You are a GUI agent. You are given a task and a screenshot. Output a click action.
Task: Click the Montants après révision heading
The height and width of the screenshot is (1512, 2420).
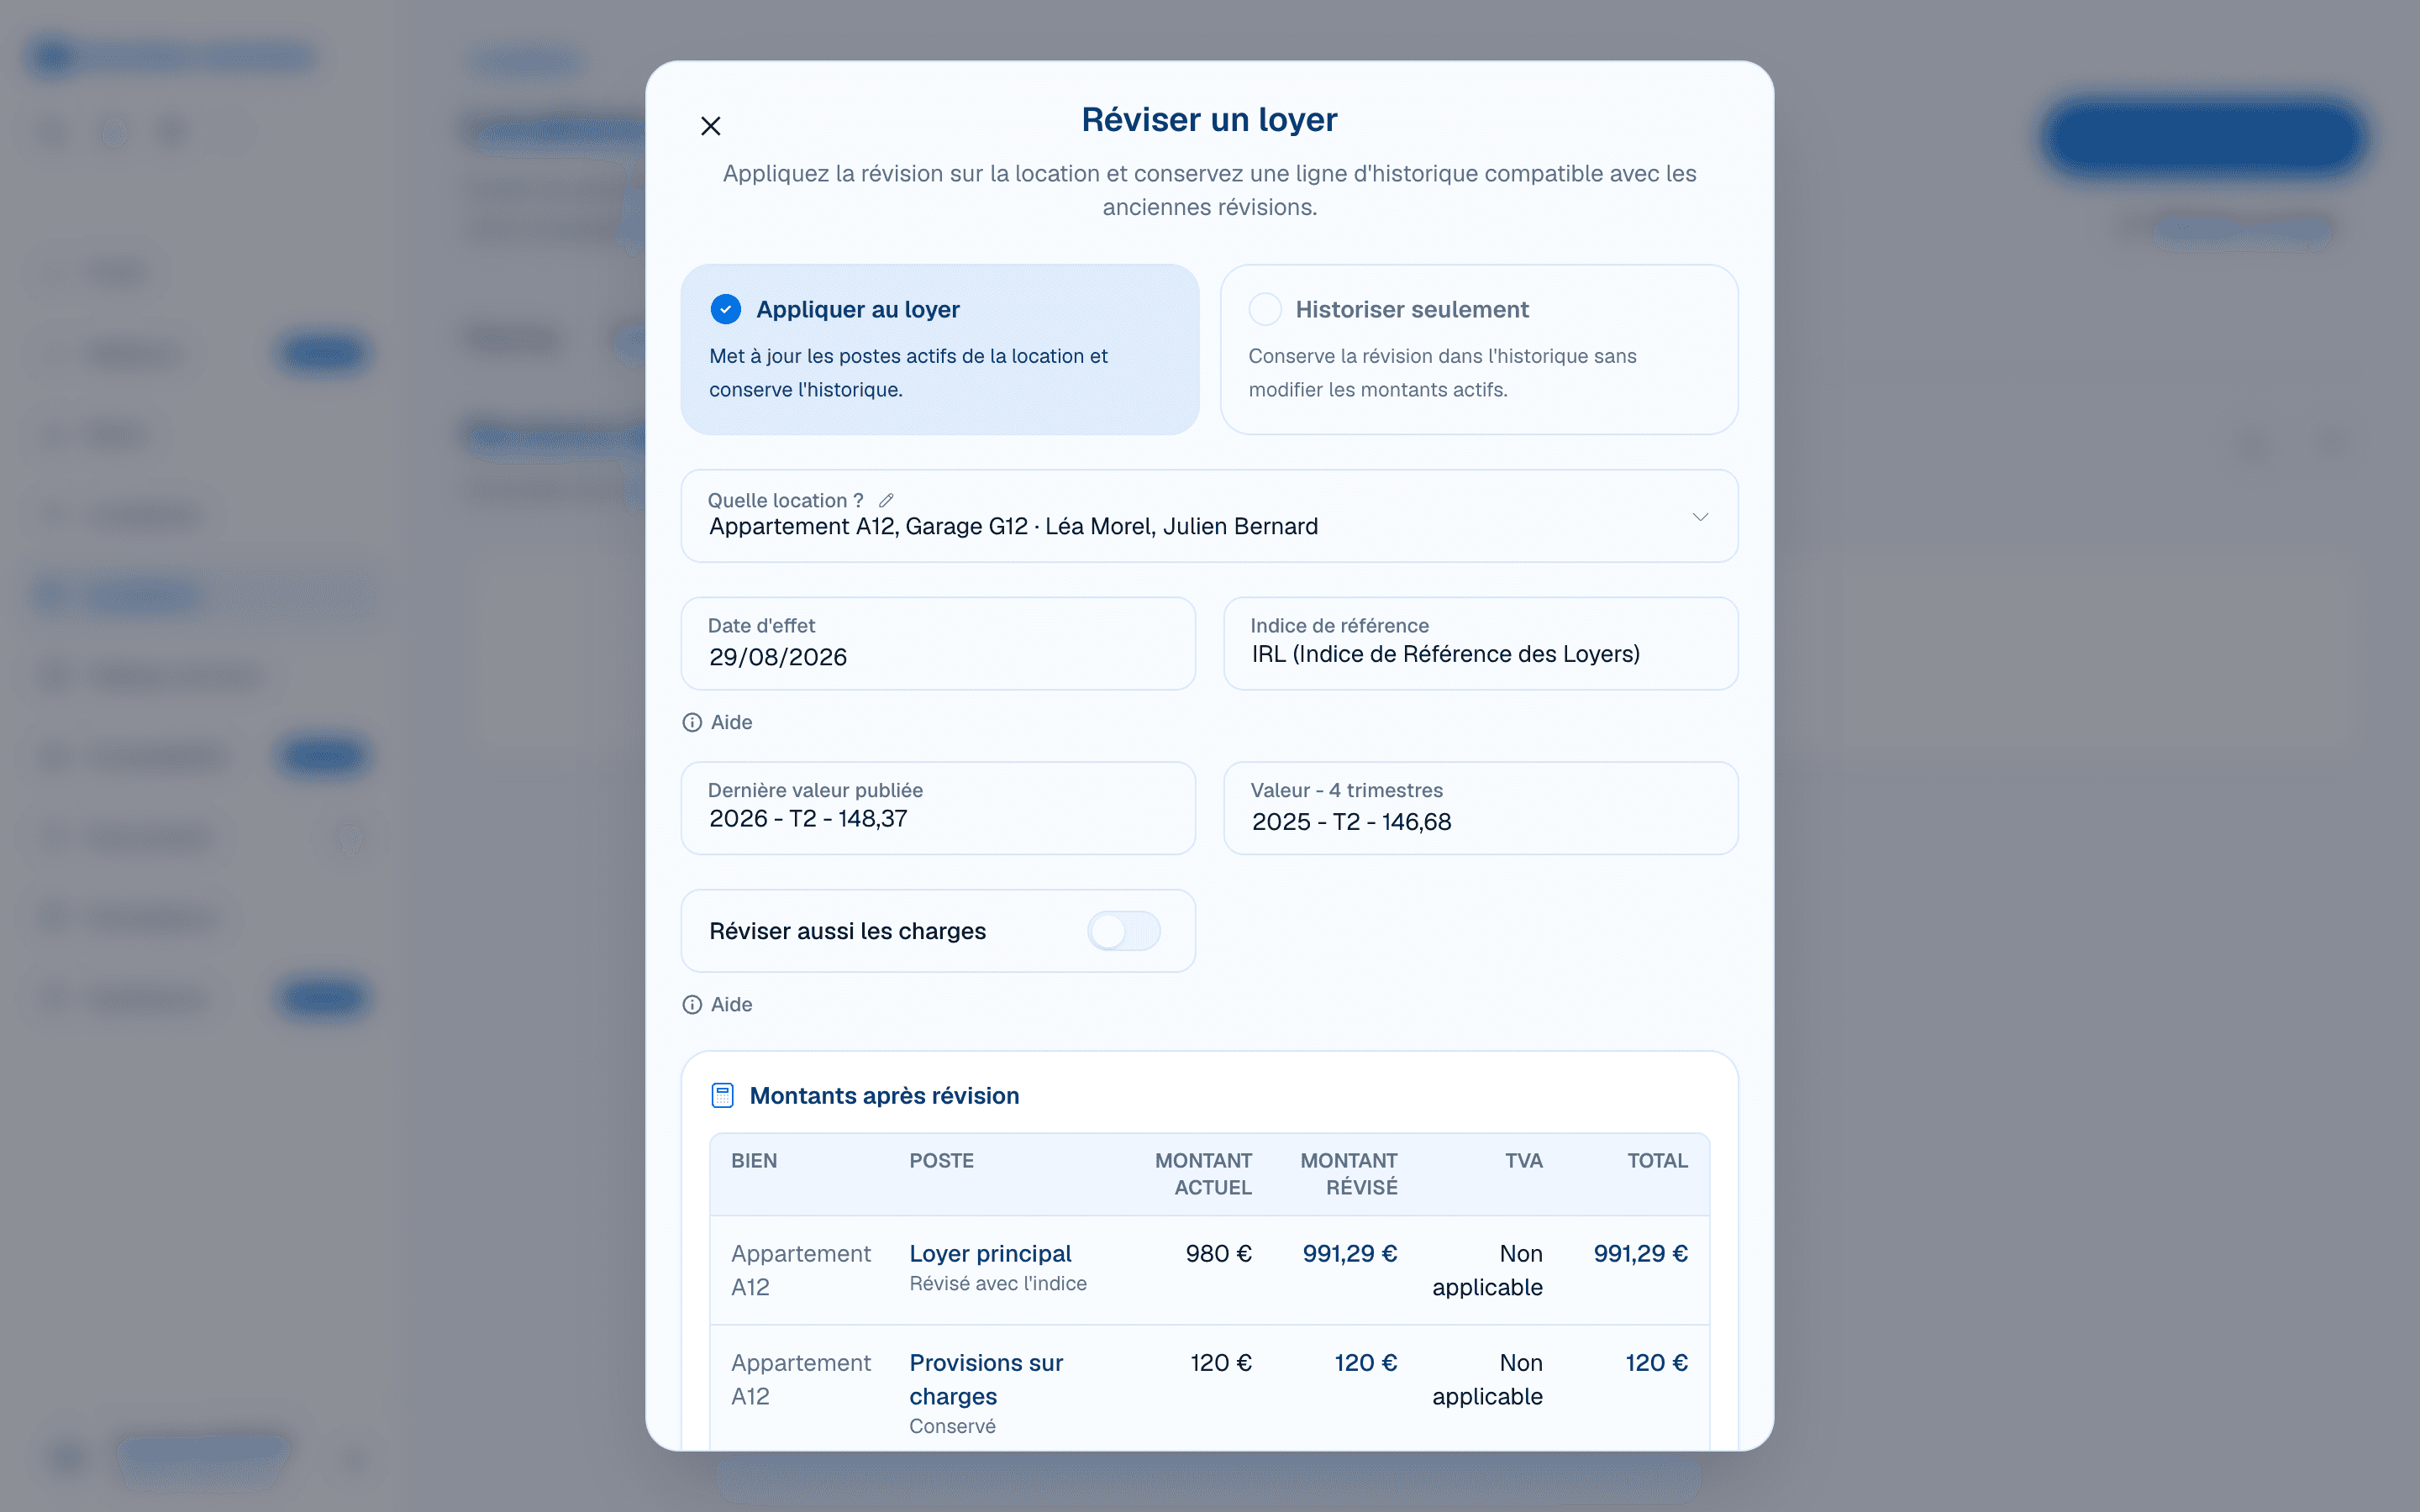coord(885,1096)
